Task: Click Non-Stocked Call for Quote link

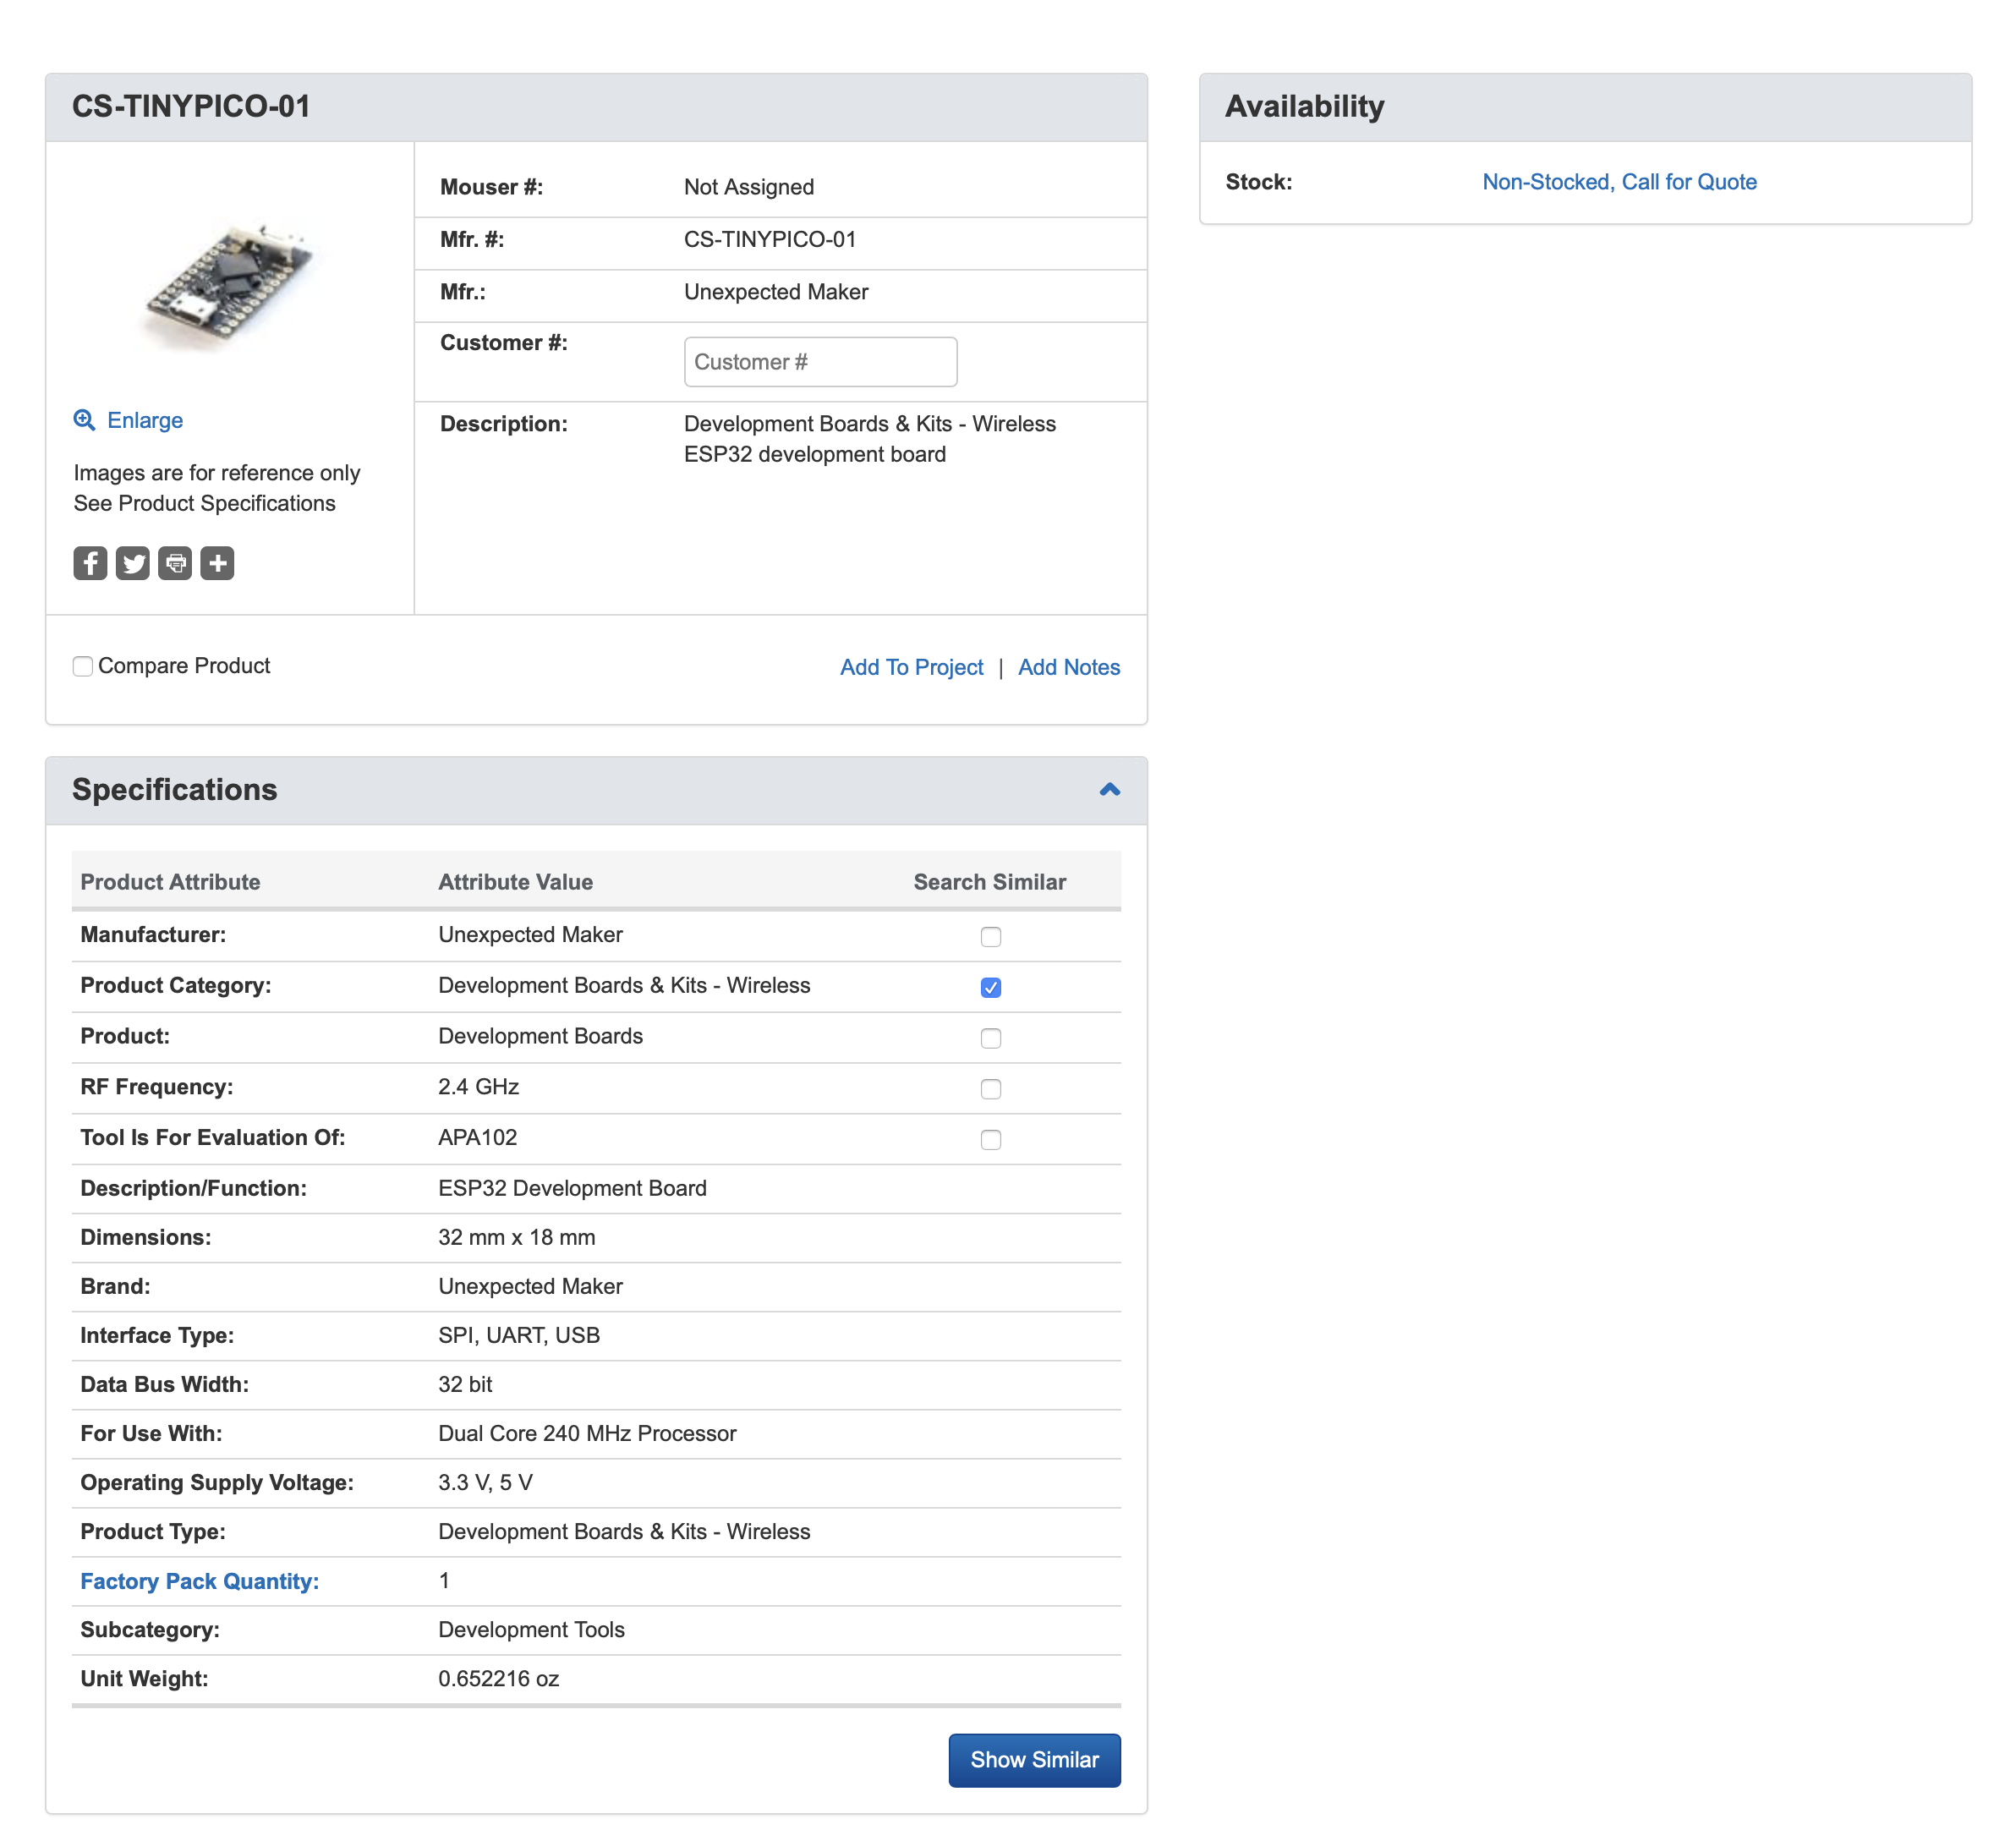Action: [1621, 179]
